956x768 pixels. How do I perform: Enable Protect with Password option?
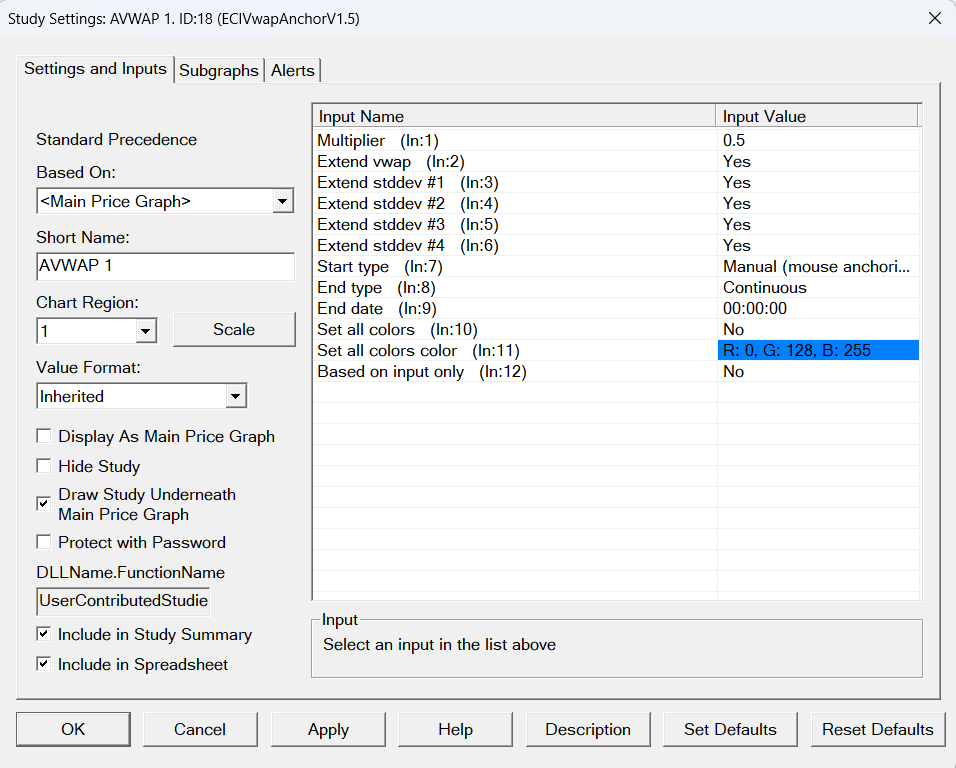pyautogui.click(x=44, y=542)
